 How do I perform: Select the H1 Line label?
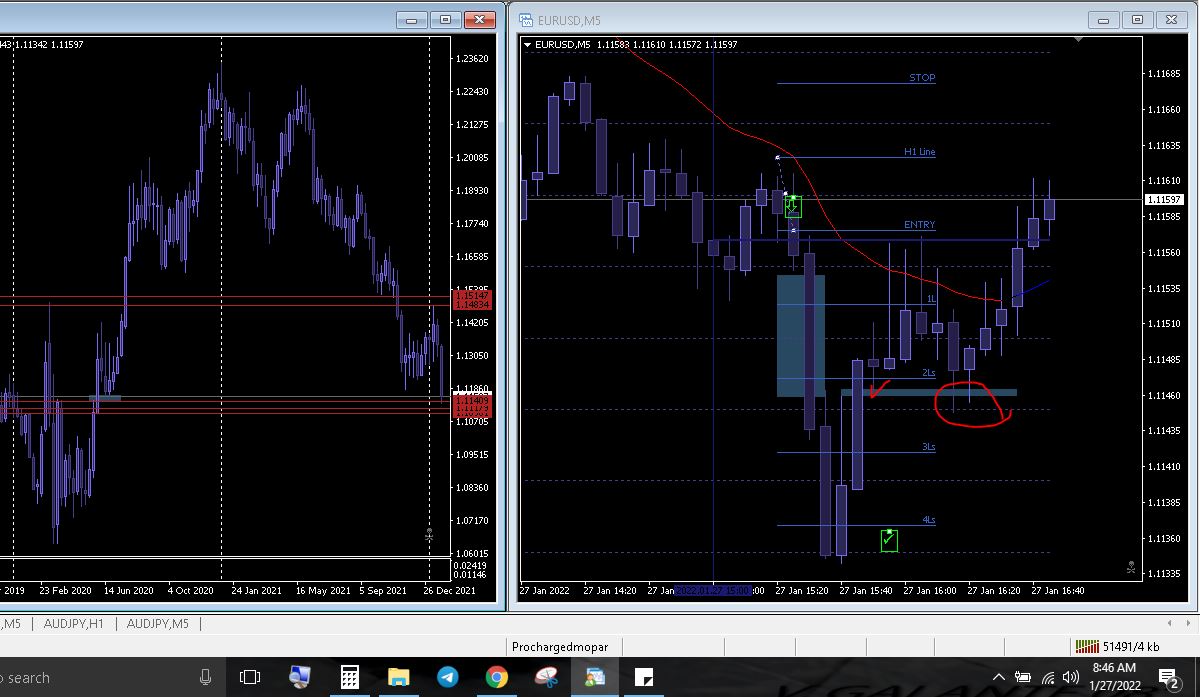click(919, 152)
